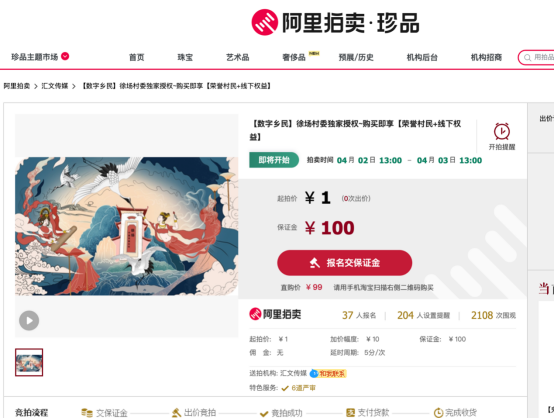
Task: Click the 出价竞拍 gavel icon in the bidding flow
Action: [176, 413]
